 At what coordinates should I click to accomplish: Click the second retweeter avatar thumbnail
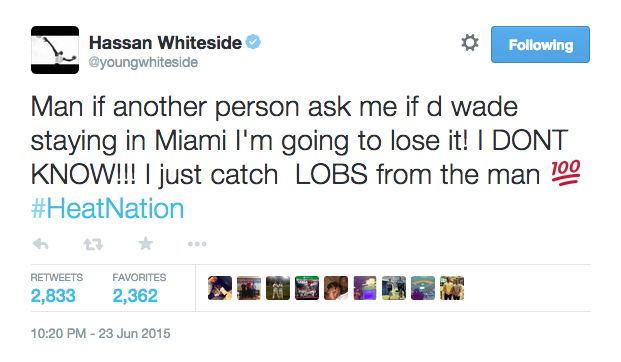tap(249, 288)
